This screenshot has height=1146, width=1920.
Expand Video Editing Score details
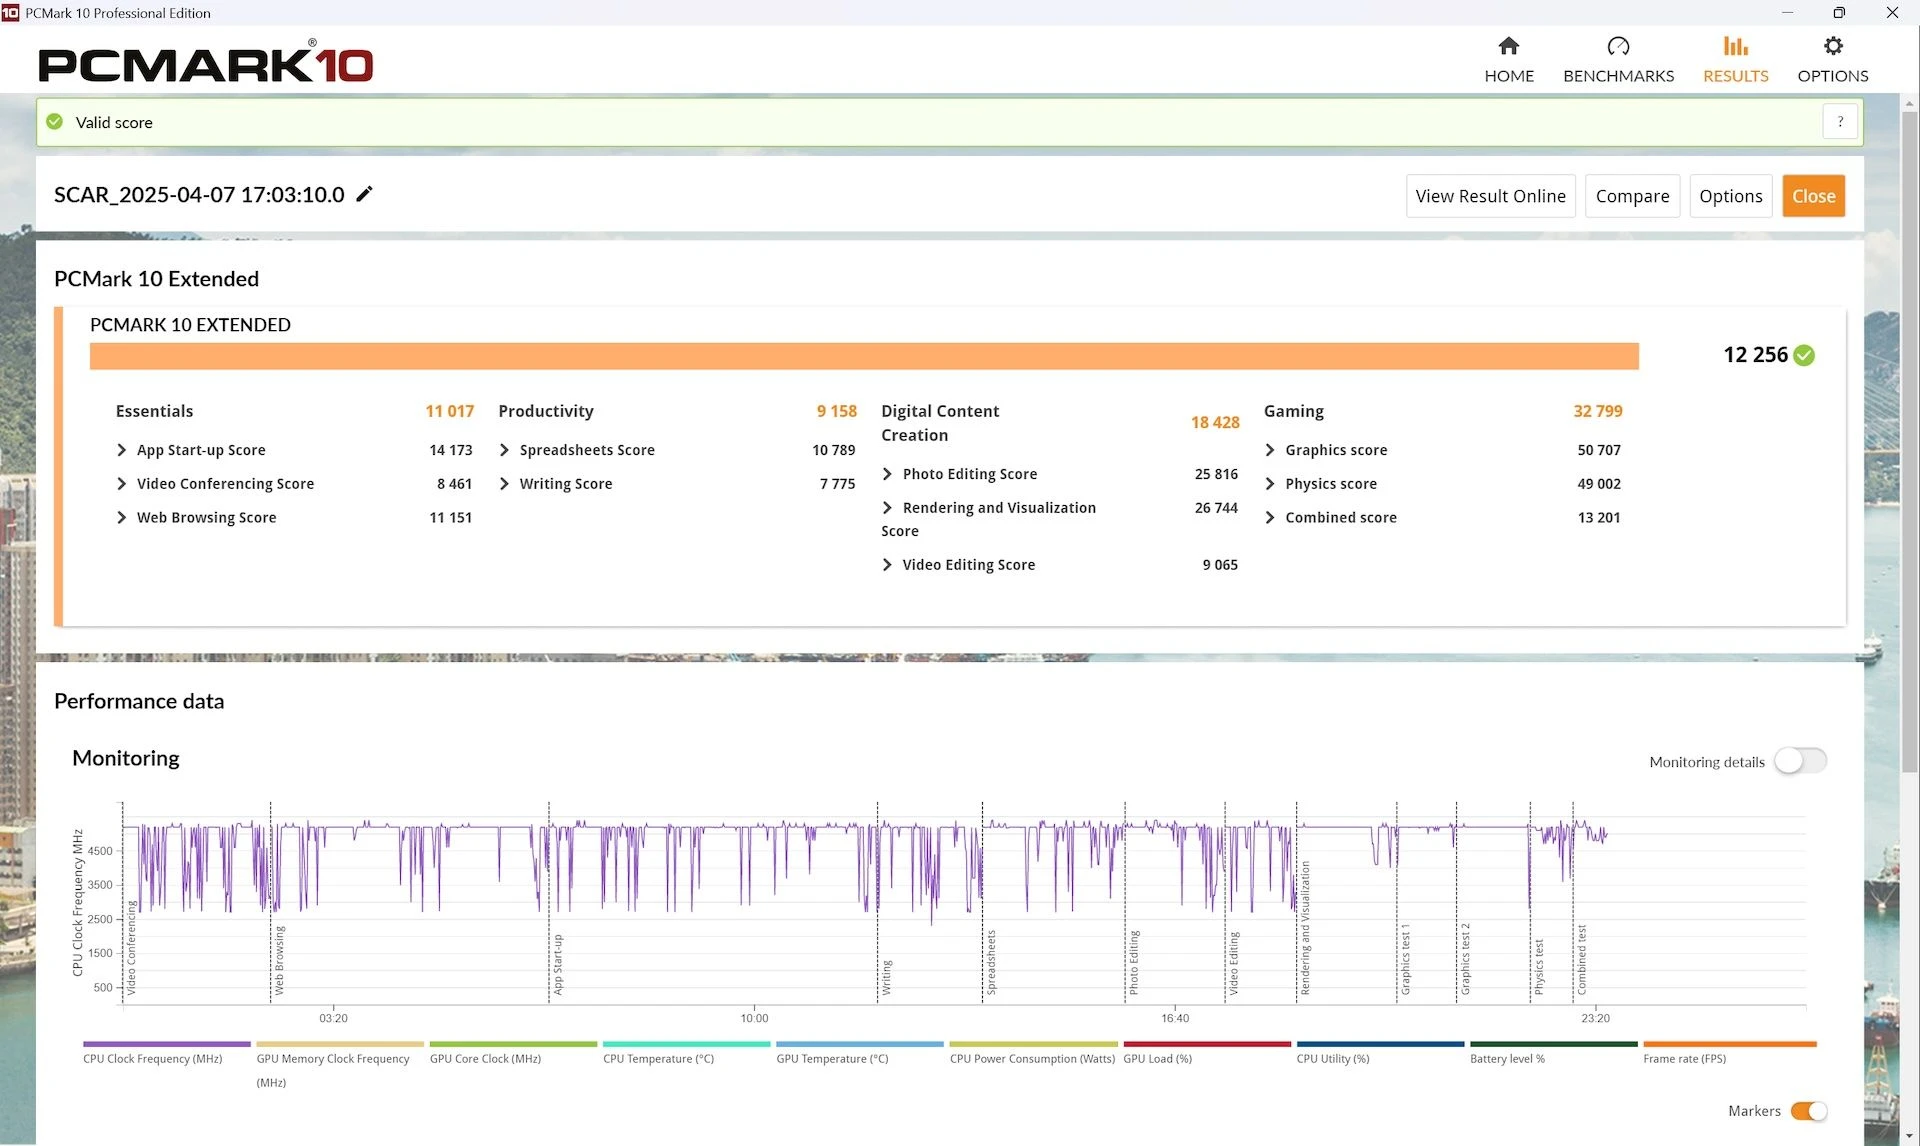point(887,565)
